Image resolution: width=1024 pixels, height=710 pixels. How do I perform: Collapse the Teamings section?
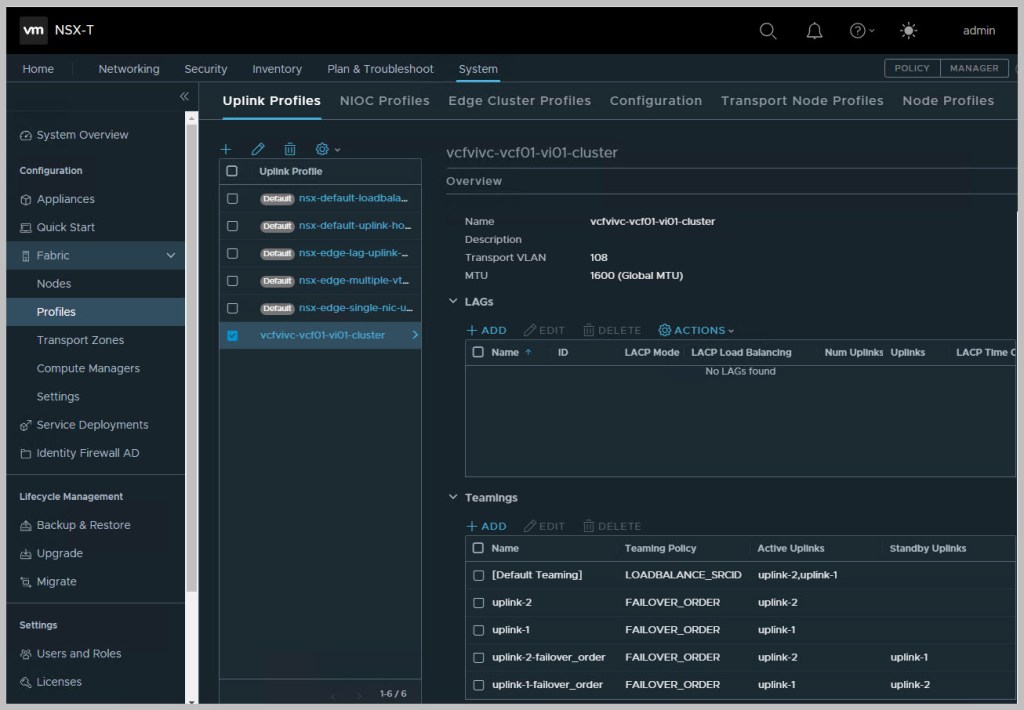point(453,498)
